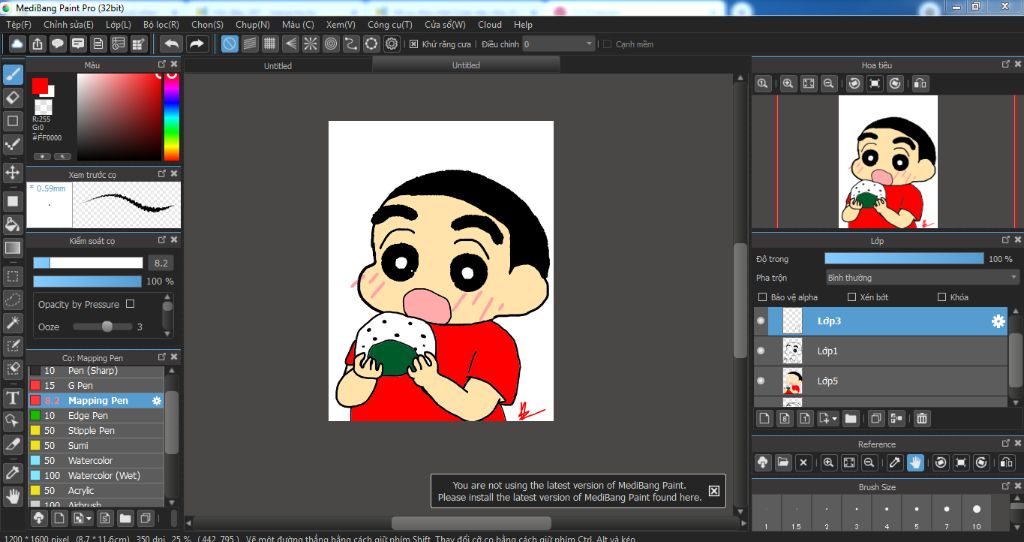
Task: Open Lớp3 layer settings gear
Action: point(998,321)
